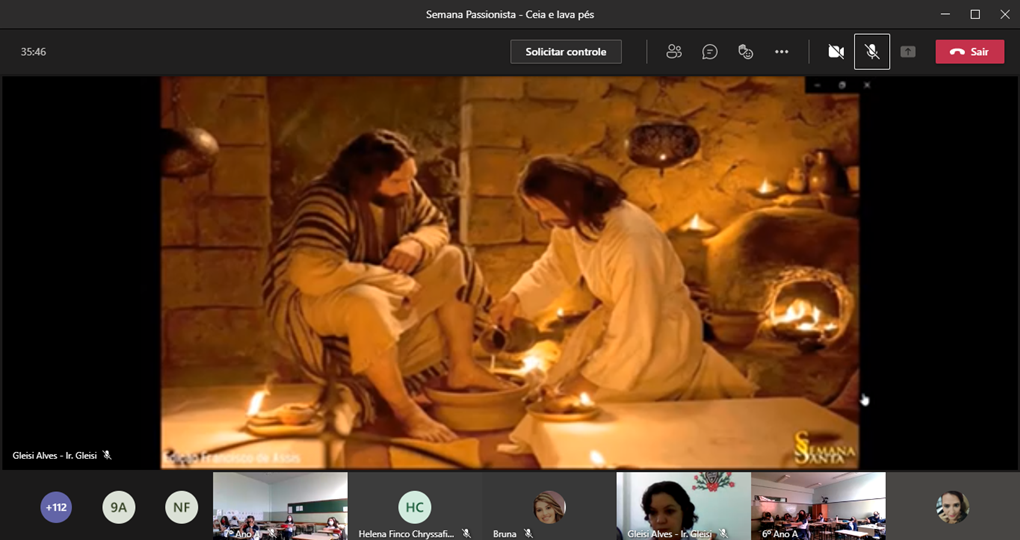Screen dimensions: 1020x540
Task: Select the 9A participant avatar
Action: 118,507
